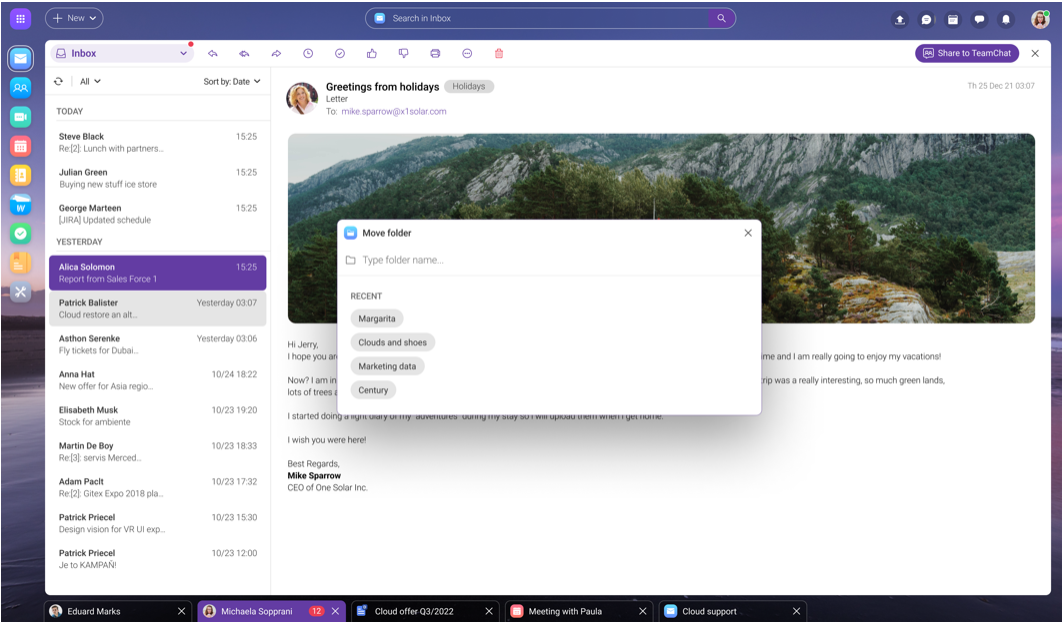Image resolution: width=1062 pixels, height=623 pixels.
Task: Click the search magnifier button
Action: pyautogui.click(x=721, y=18)
